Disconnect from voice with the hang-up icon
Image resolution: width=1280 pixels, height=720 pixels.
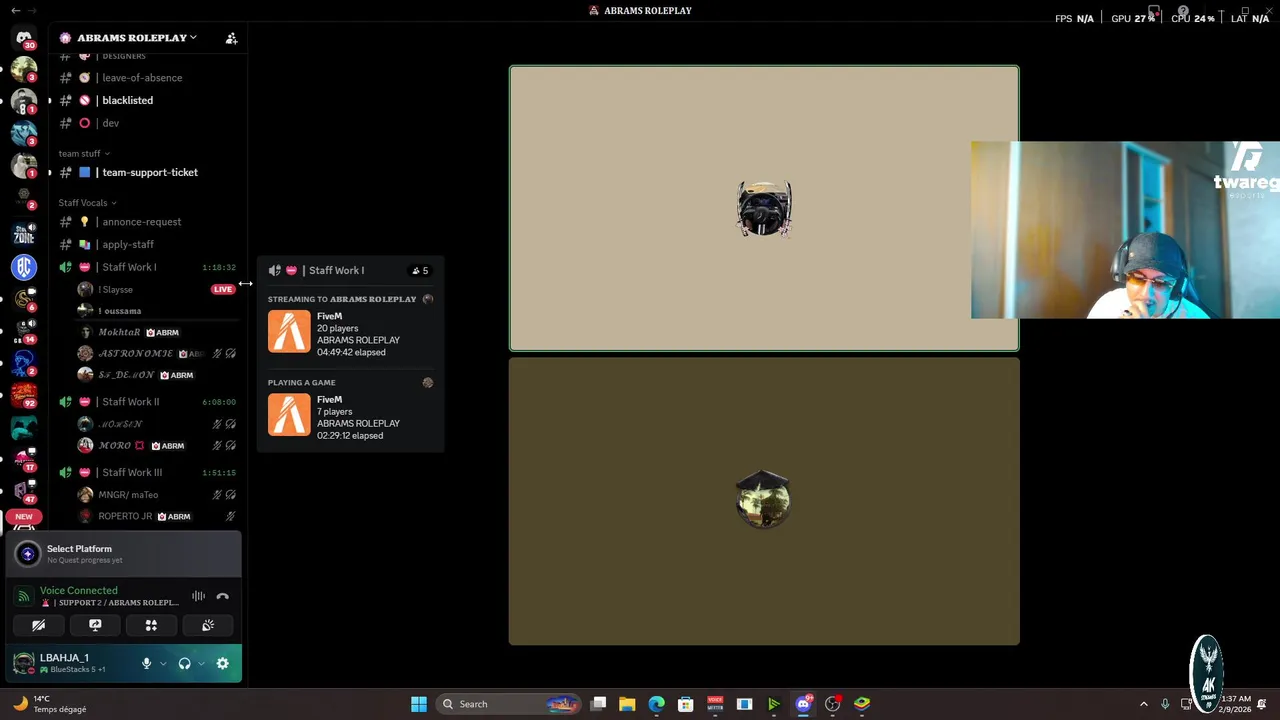222,596
